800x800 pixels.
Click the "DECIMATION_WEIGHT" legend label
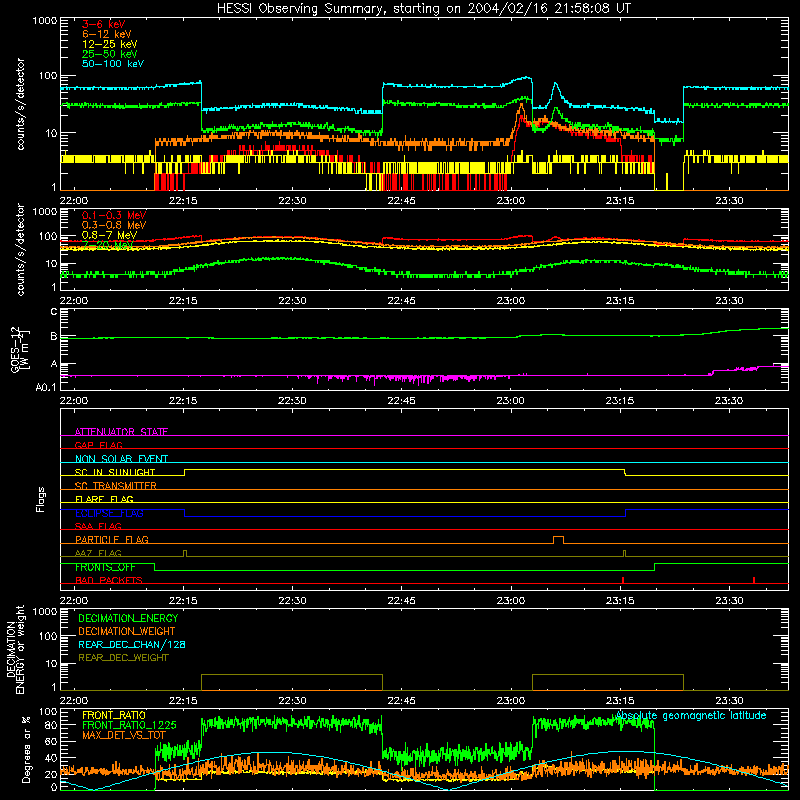click(x=127, y=631)
